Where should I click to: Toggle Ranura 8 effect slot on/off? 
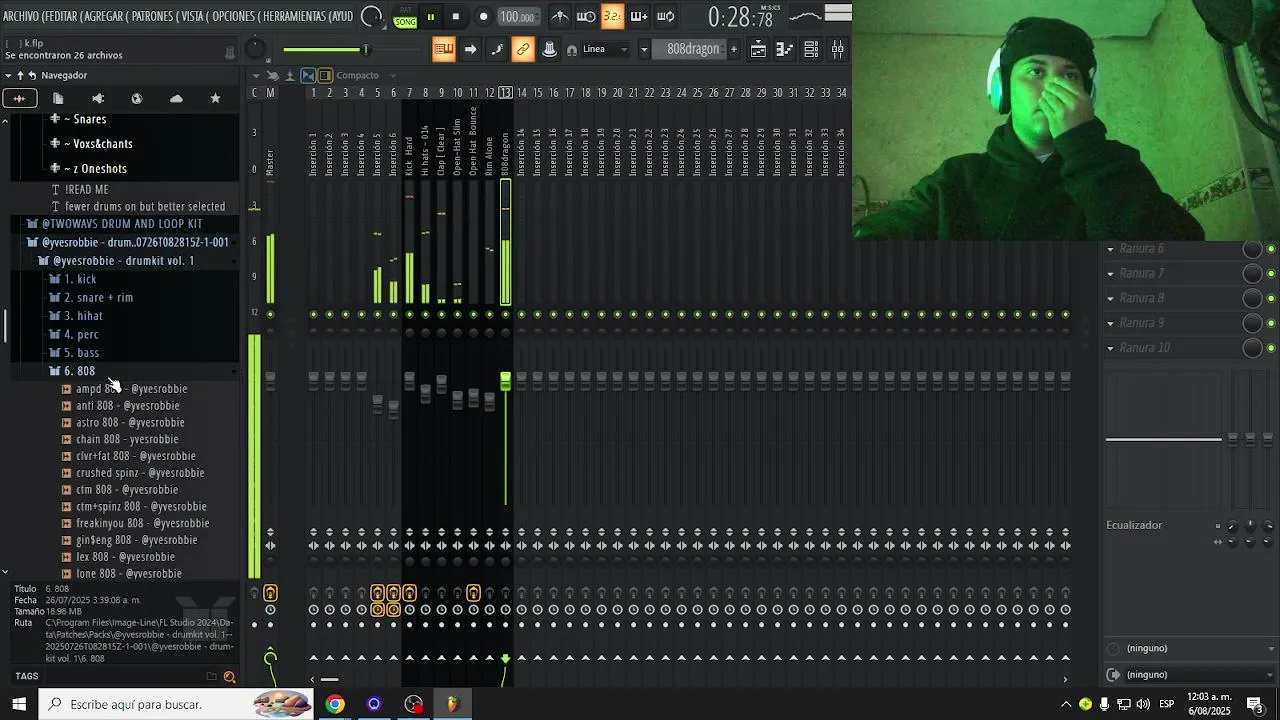[1271, 299]
